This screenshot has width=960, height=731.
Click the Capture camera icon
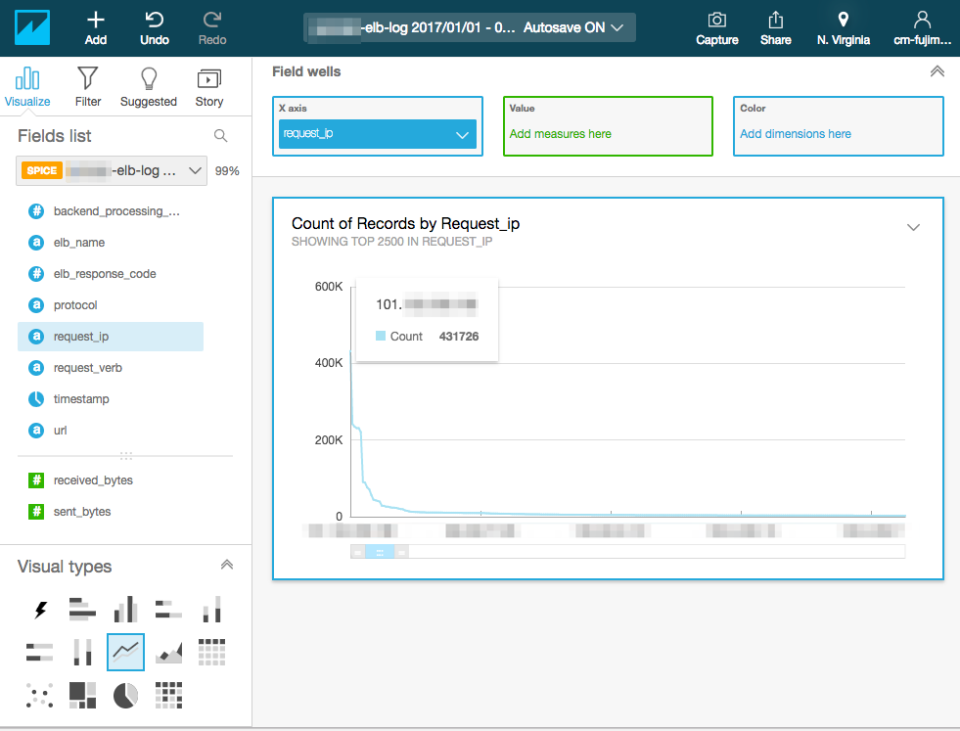click(x=716, y=27)
